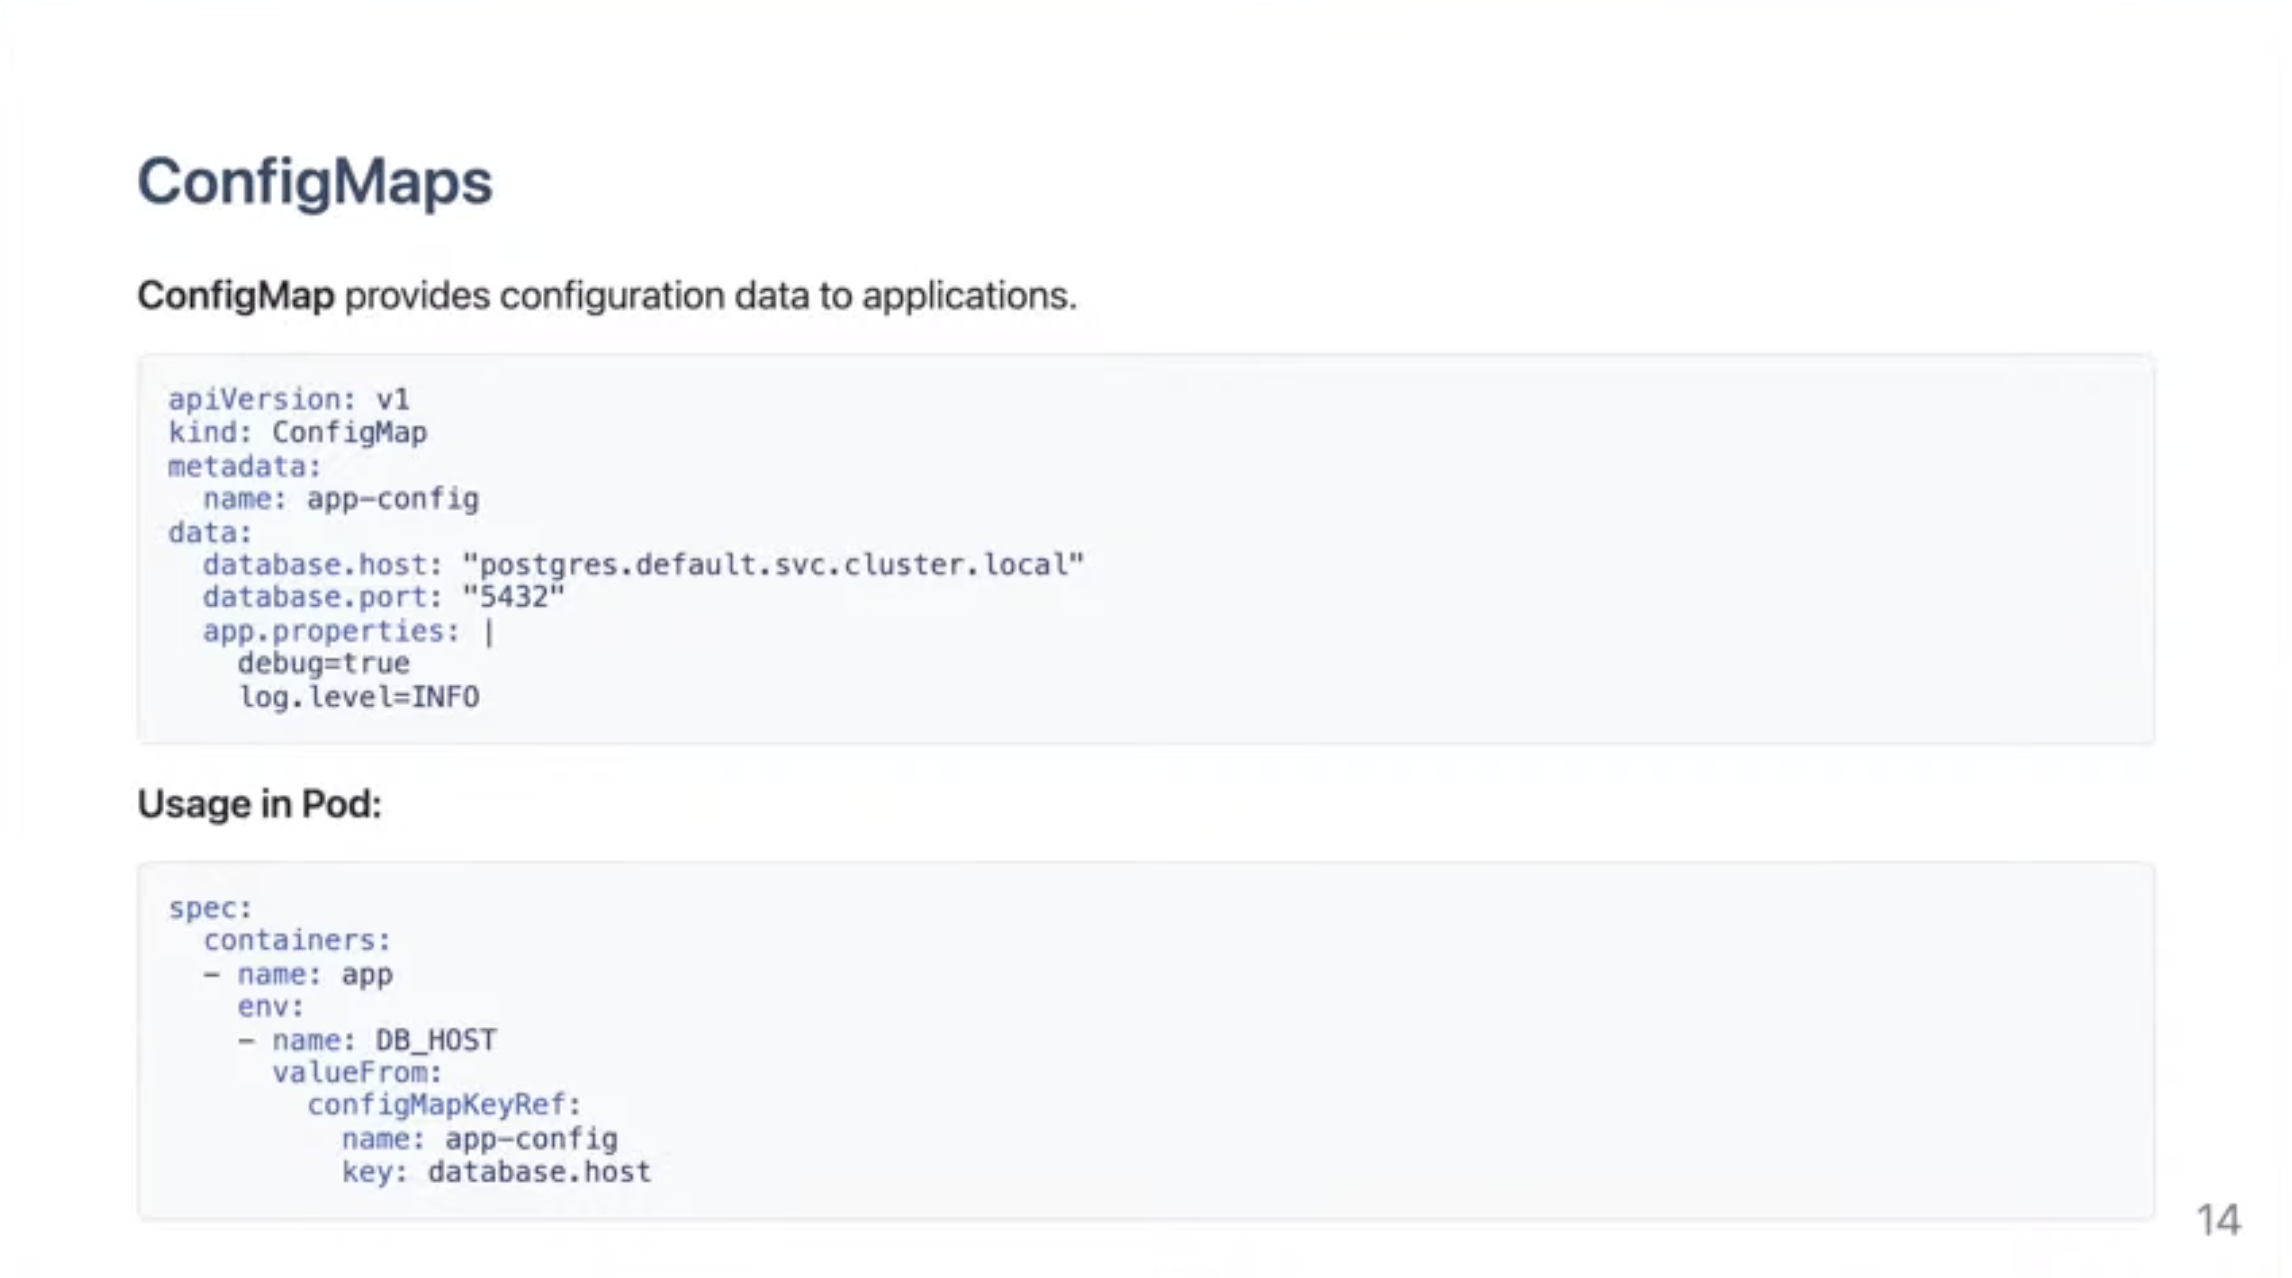Screen dimensions: 2292x1278
Task: Click the 'log.level=INFO' line
Action: [358, 697]
